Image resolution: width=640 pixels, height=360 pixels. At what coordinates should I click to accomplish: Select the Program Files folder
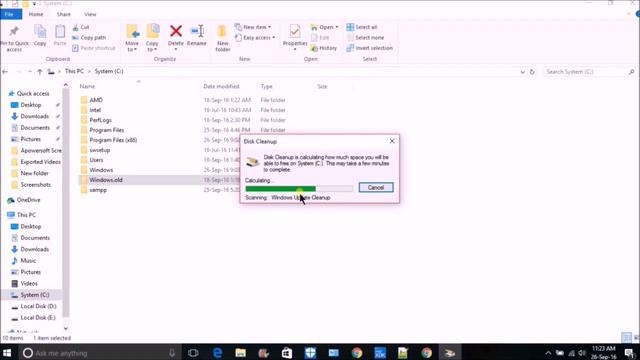[107, 130]
